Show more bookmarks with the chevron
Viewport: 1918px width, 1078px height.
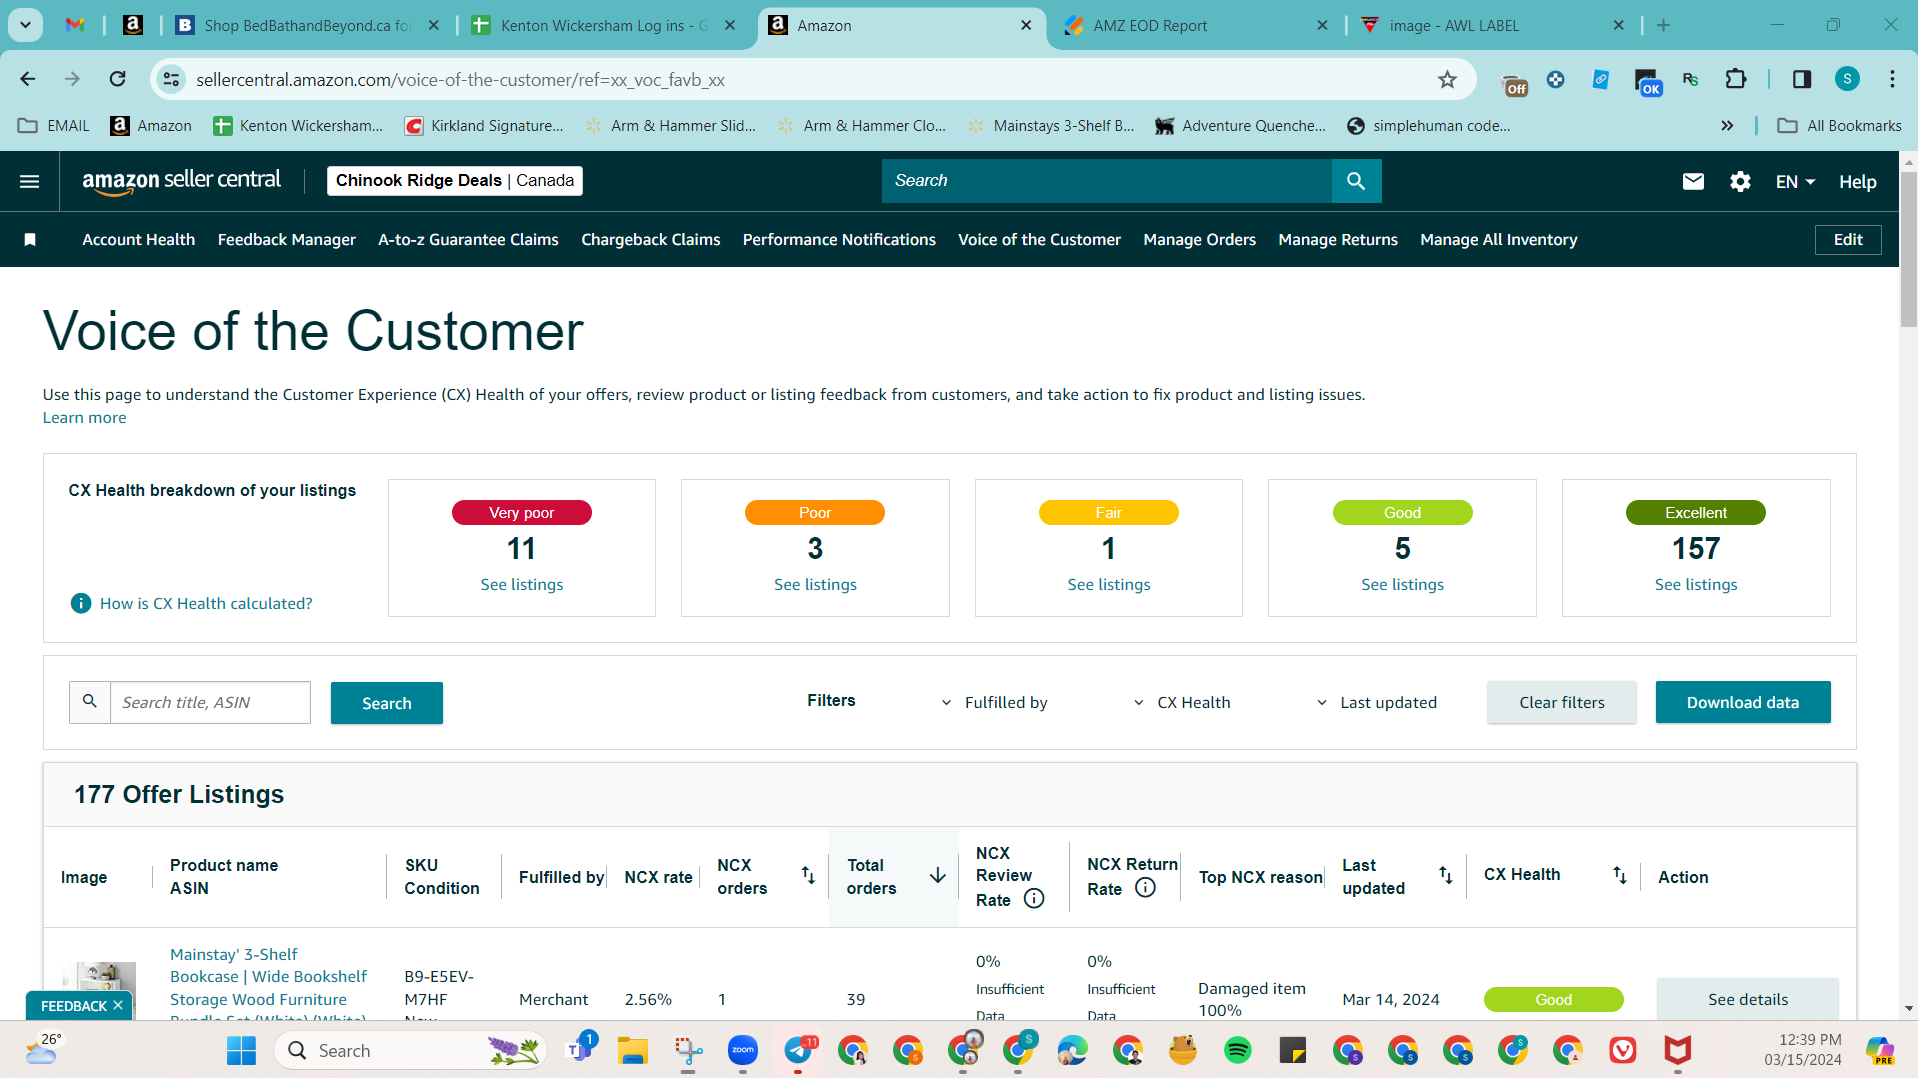(x=1727, y=126)
